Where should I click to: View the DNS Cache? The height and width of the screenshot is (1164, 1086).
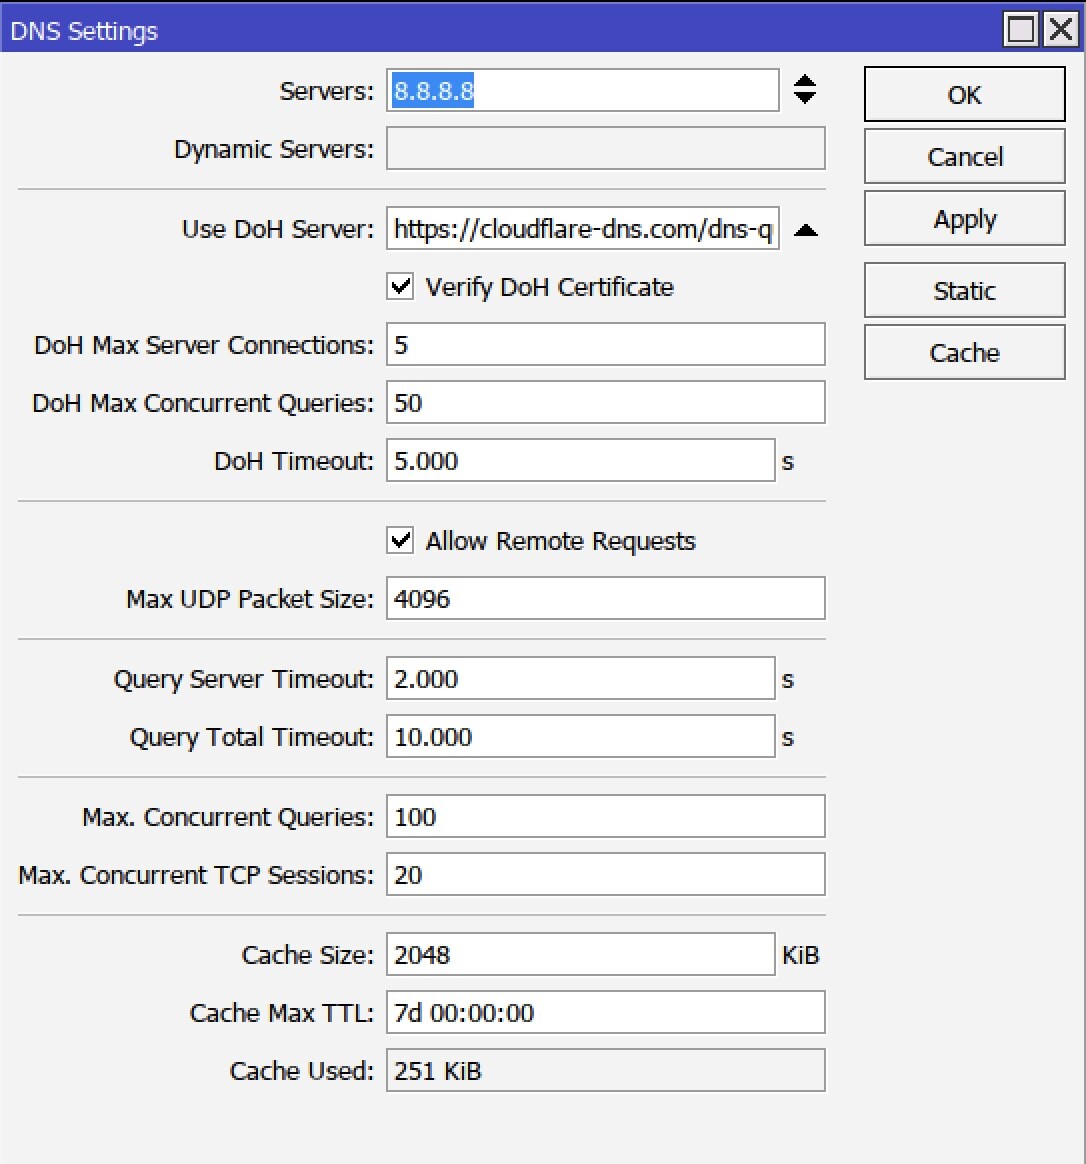tap(963, 352)
